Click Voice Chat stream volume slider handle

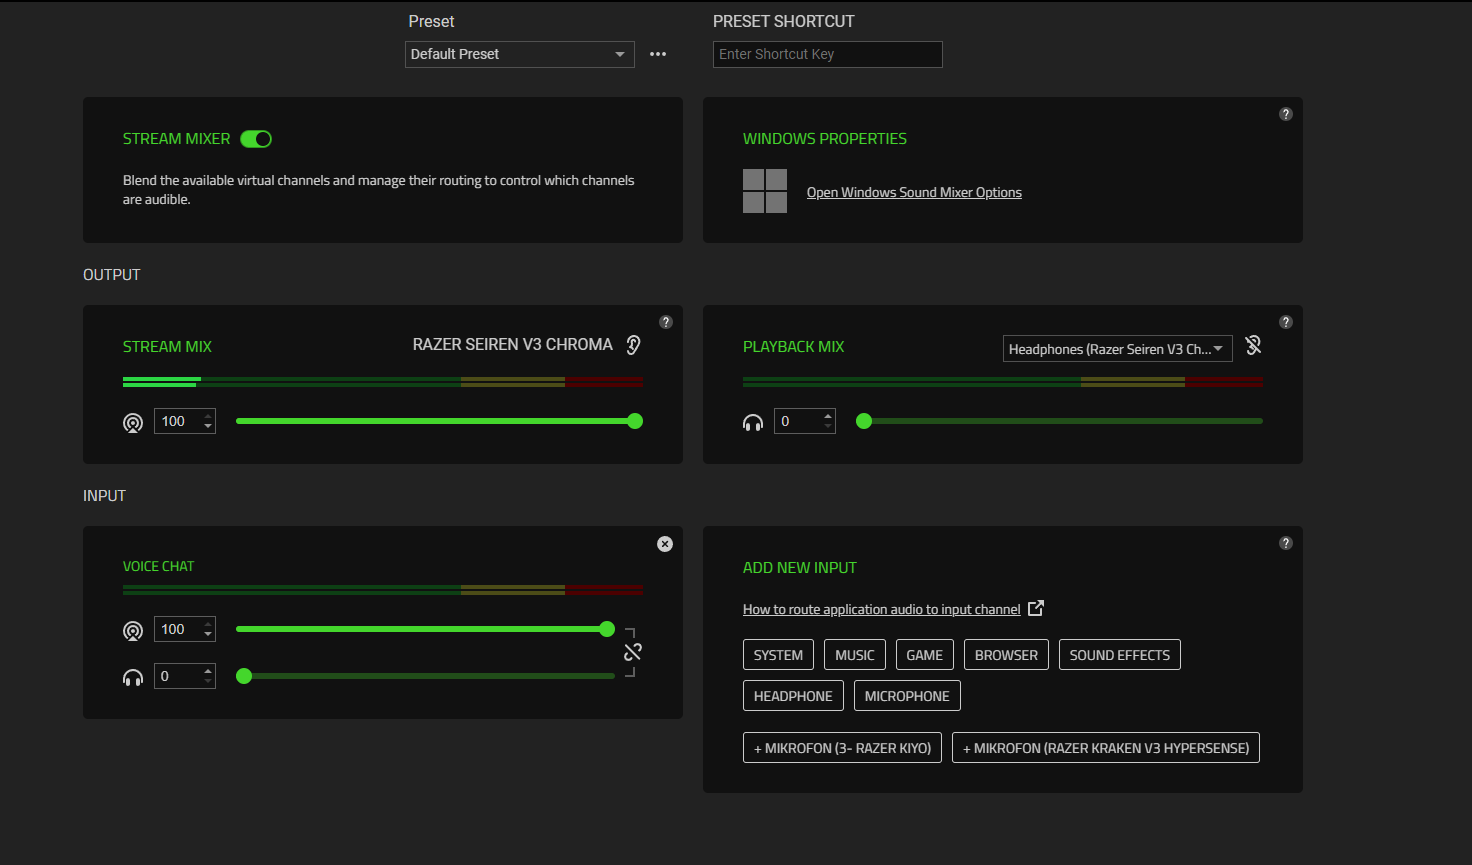(x=607, y=629)
